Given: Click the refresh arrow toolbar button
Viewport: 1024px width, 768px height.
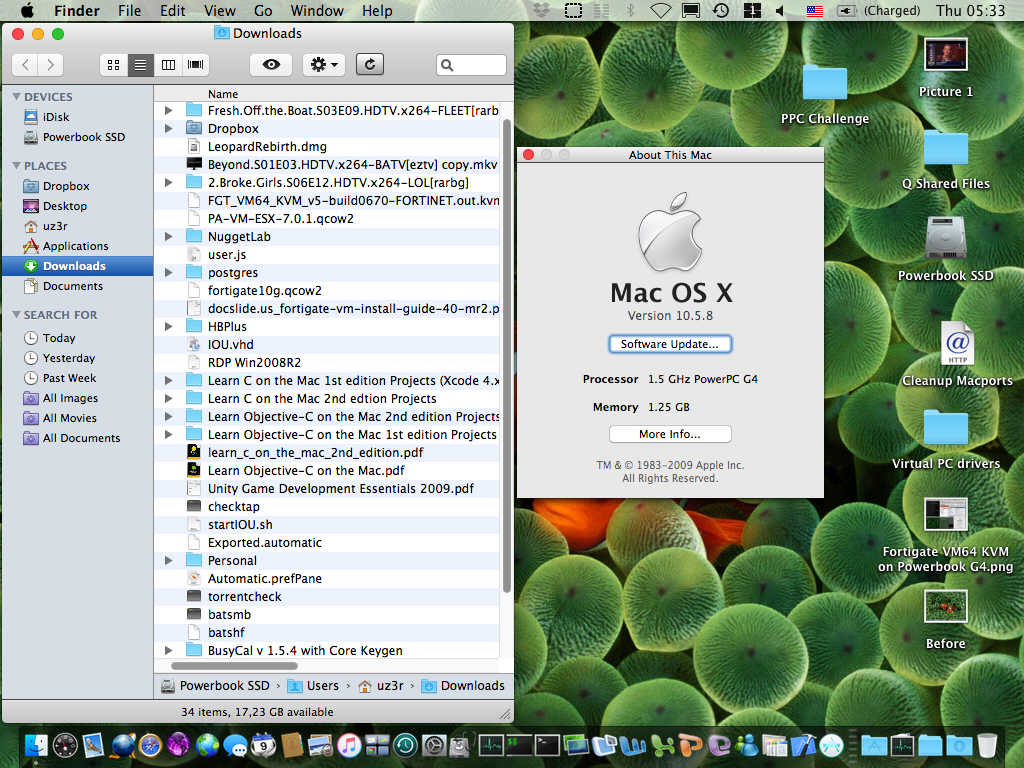Looking at the screenshot, I should coord(370,65).
